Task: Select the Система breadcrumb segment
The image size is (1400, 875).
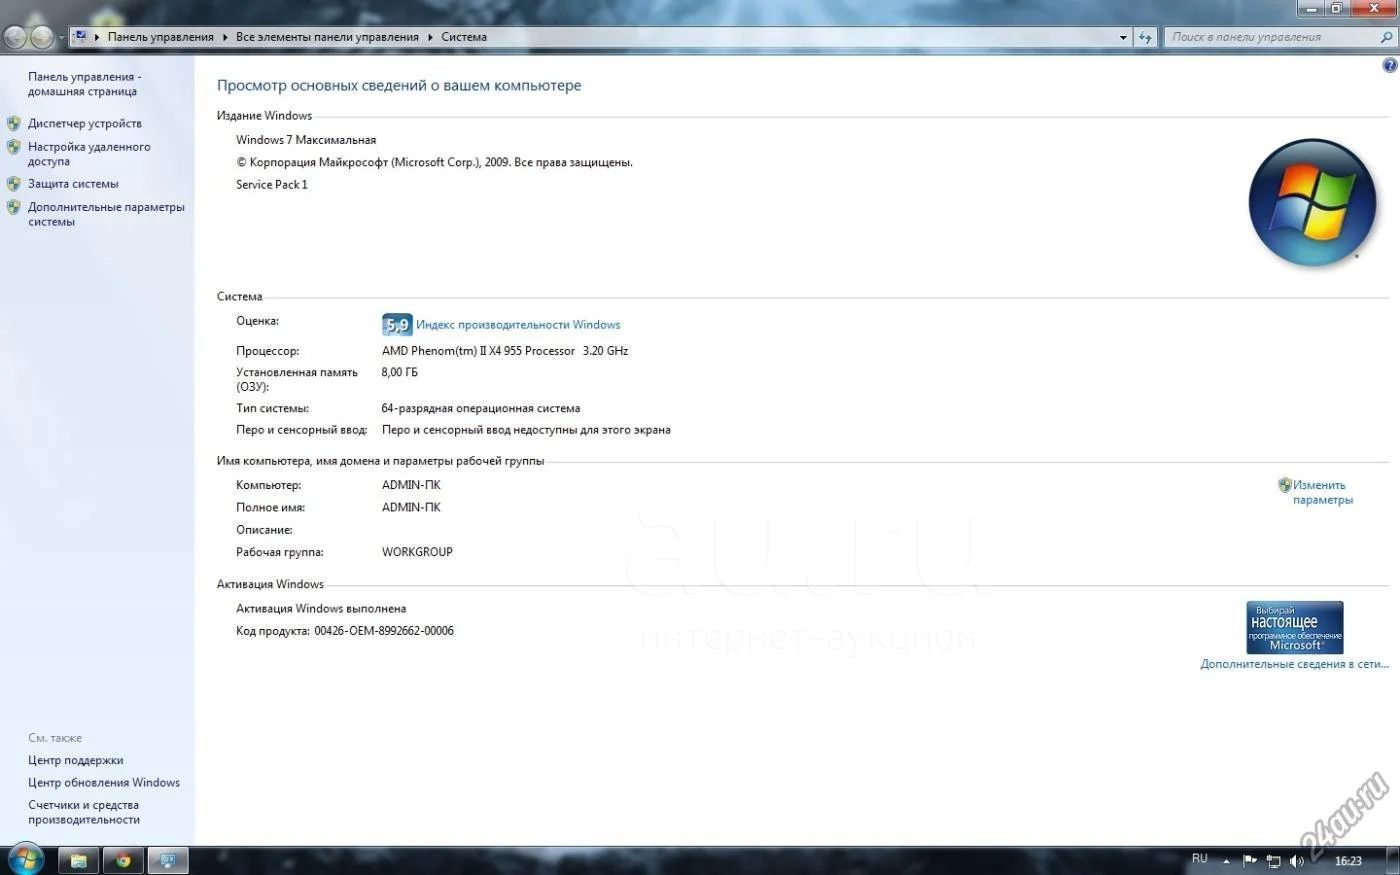Action: (464, 37)
